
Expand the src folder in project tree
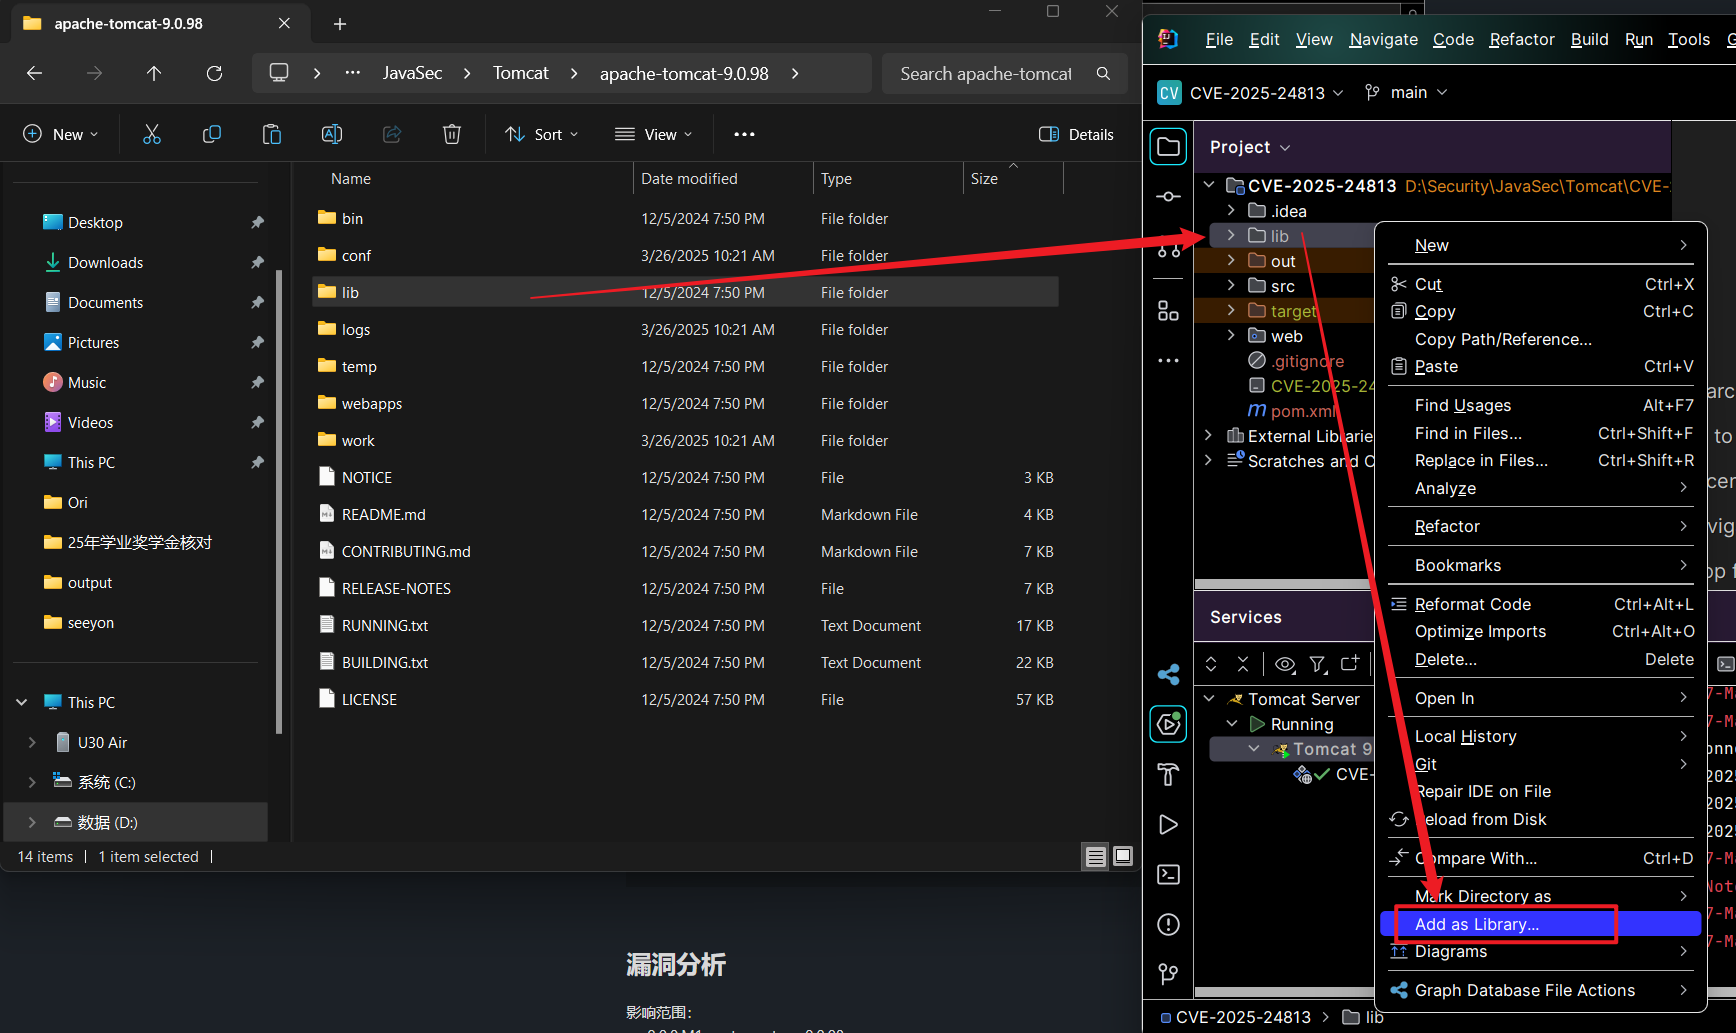1231,286
